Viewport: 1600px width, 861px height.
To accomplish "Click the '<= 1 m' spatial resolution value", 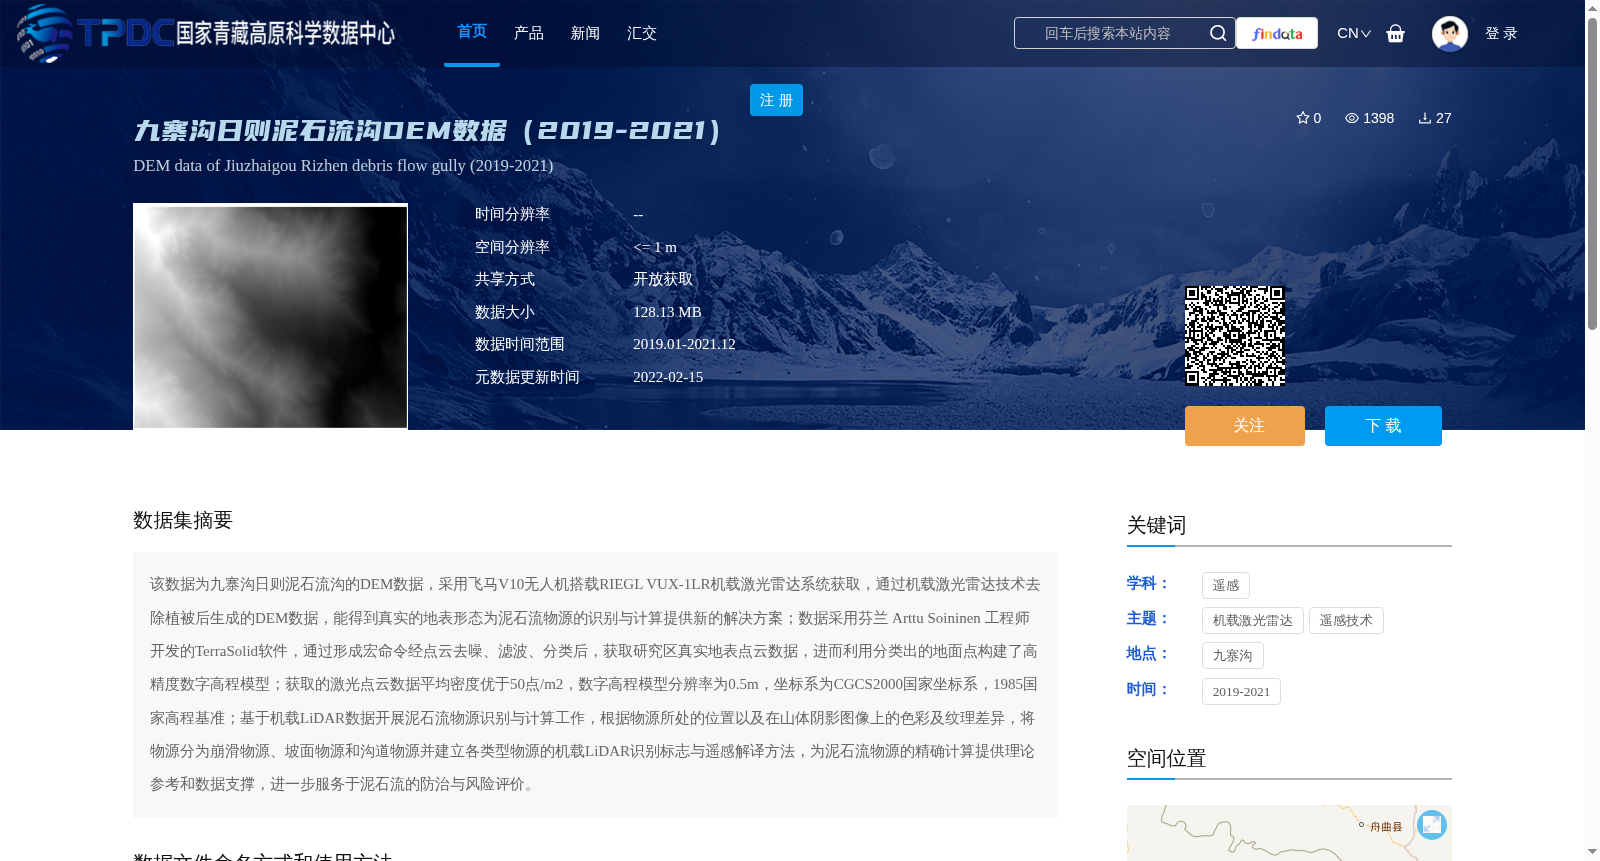I will [655, 247].
